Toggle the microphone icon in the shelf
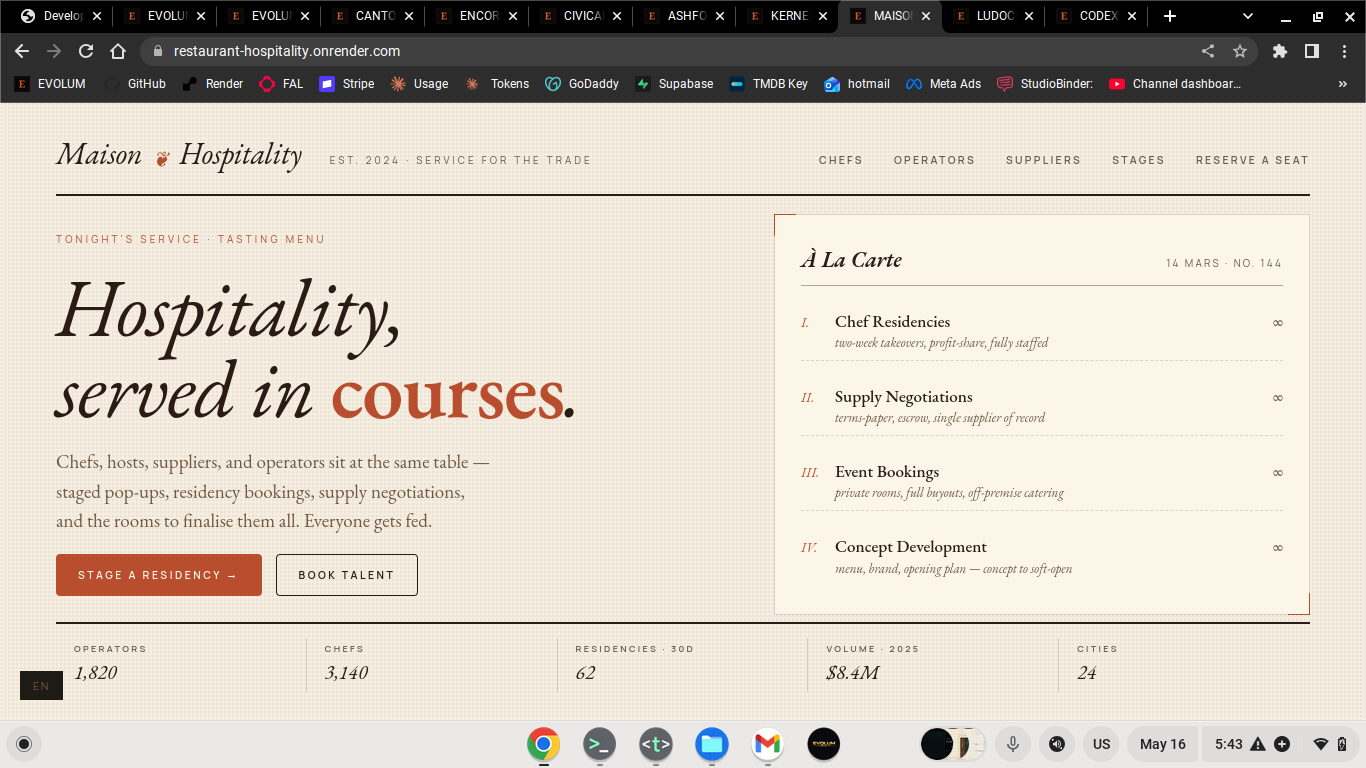 coord(1013,744)
